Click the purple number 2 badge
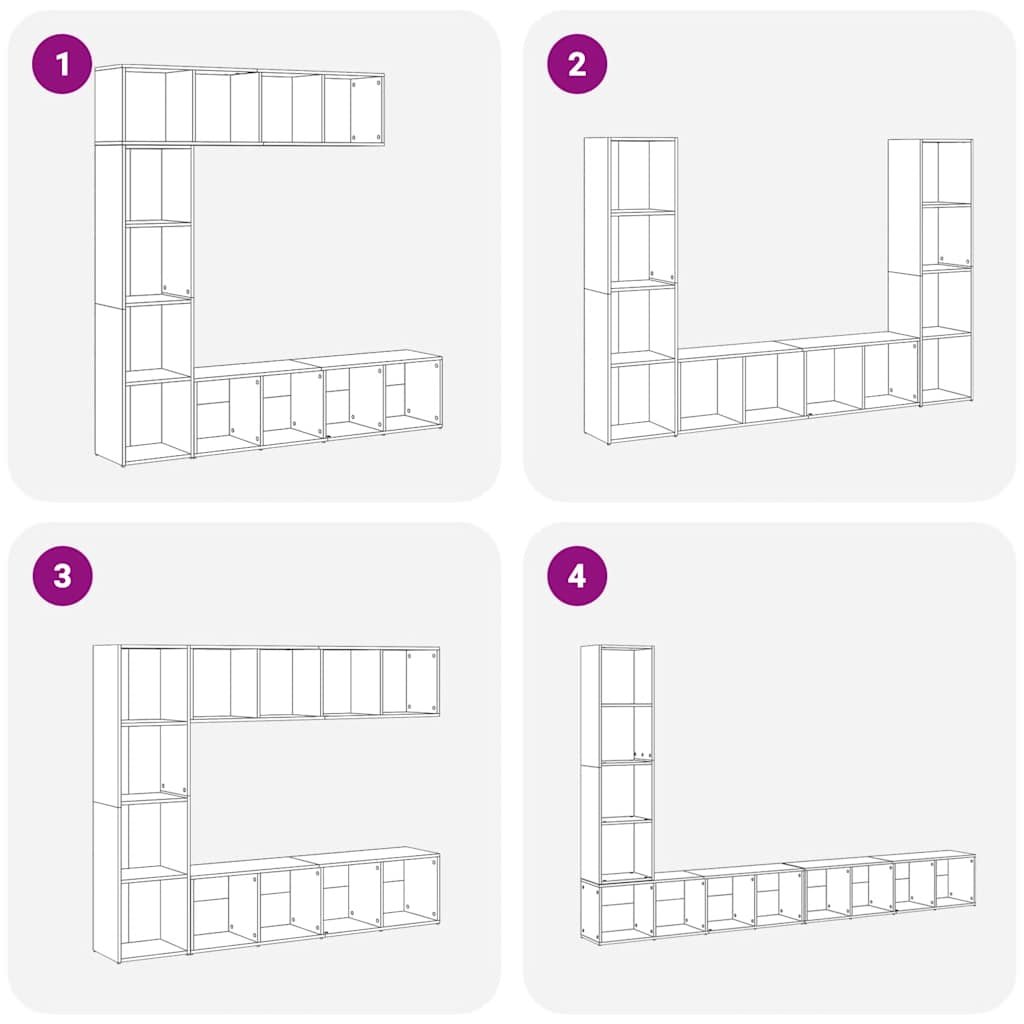The image size is (1024, 1024). pos(577,64)
